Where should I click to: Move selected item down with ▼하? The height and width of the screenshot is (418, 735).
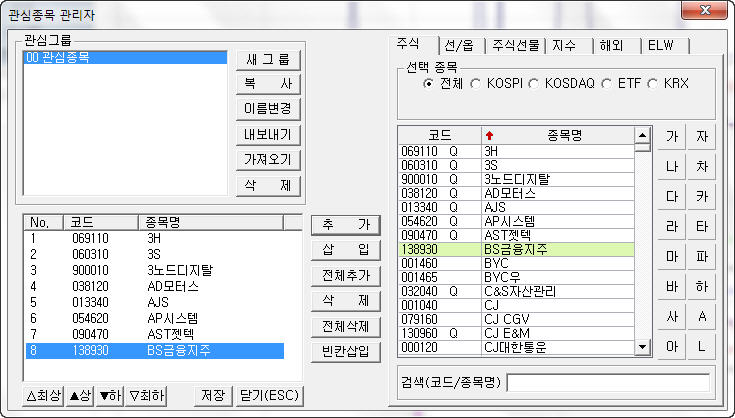coord(109,394)
